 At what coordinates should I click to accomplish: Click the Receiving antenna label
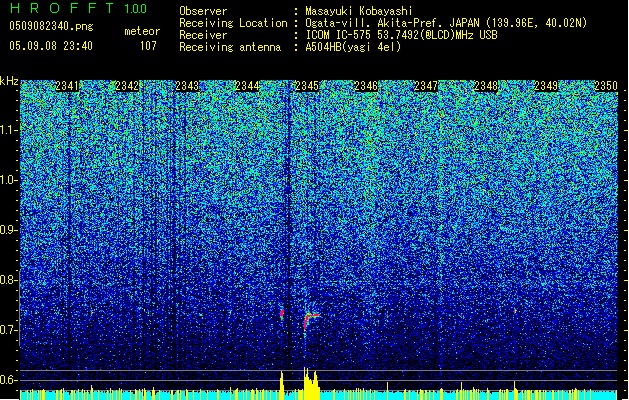click(x=230, y=47)
